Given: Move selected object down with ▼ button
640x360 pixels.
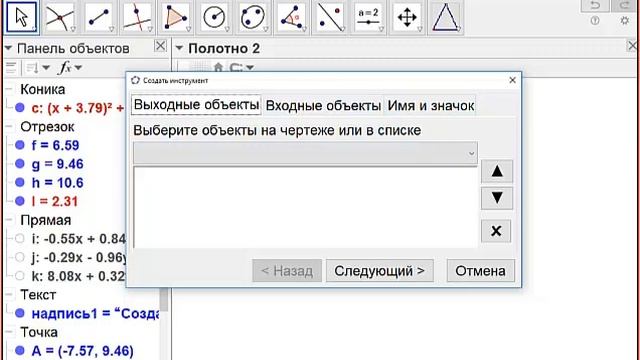Looking at the screenshot, I should click(x=497, y=198).
